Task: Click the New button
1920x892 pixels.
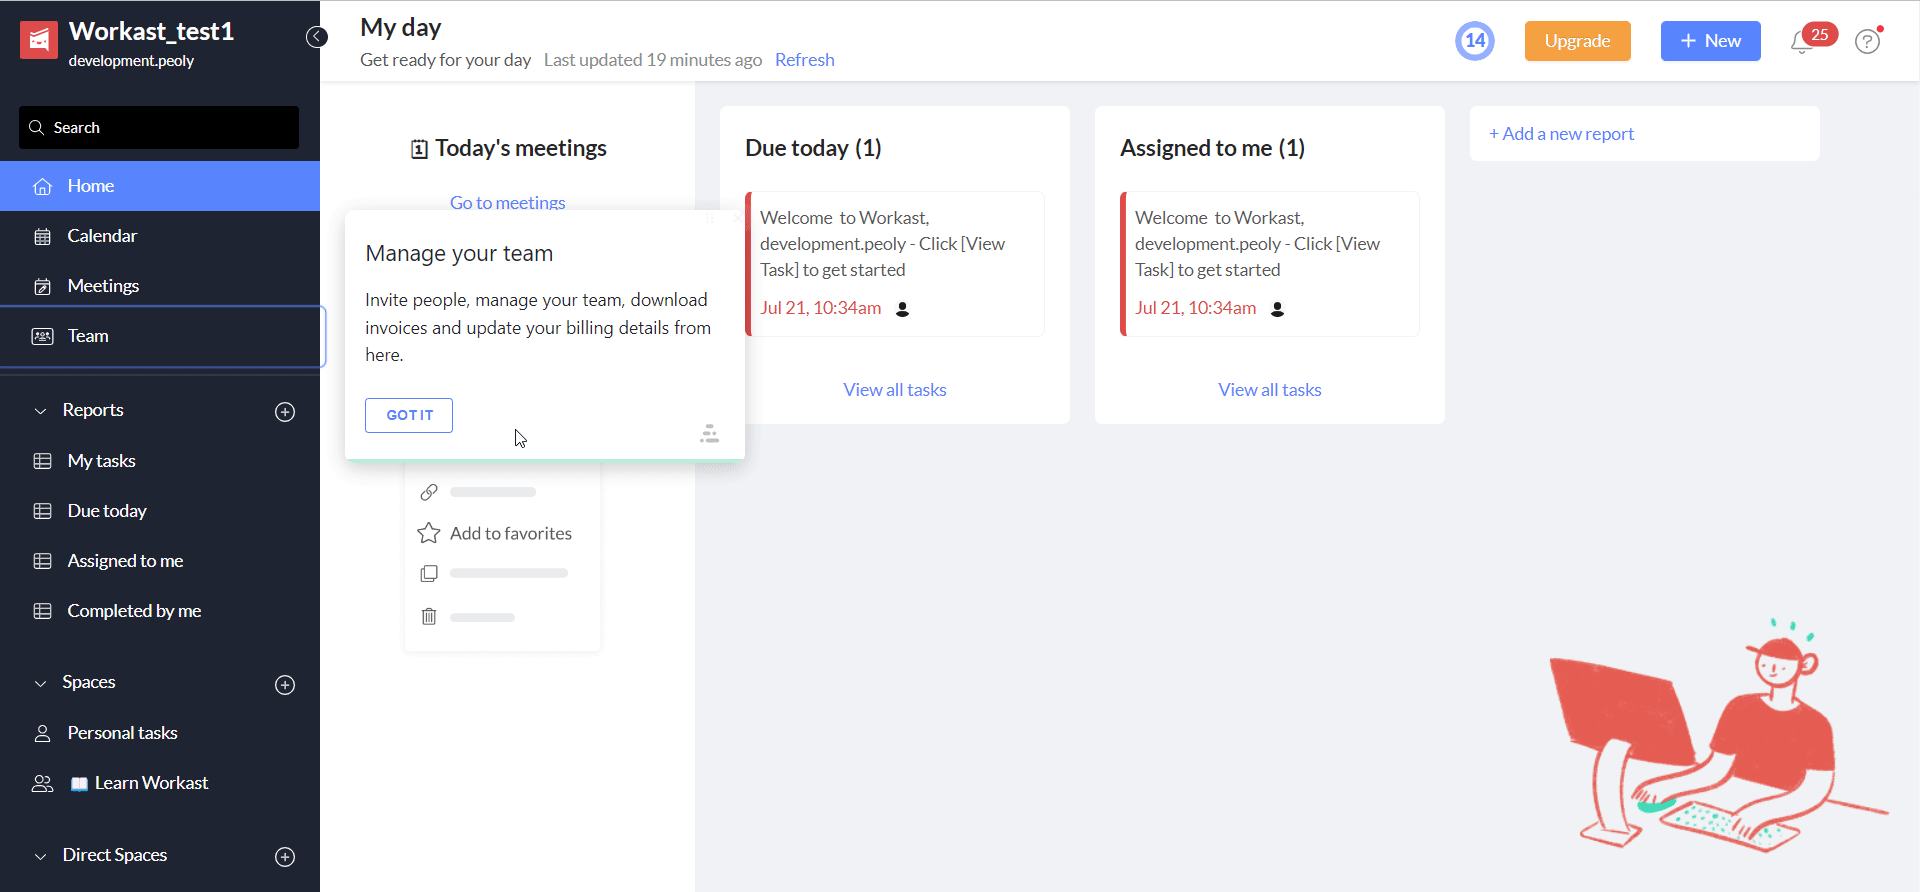Action: click(x=1710, y=41)
